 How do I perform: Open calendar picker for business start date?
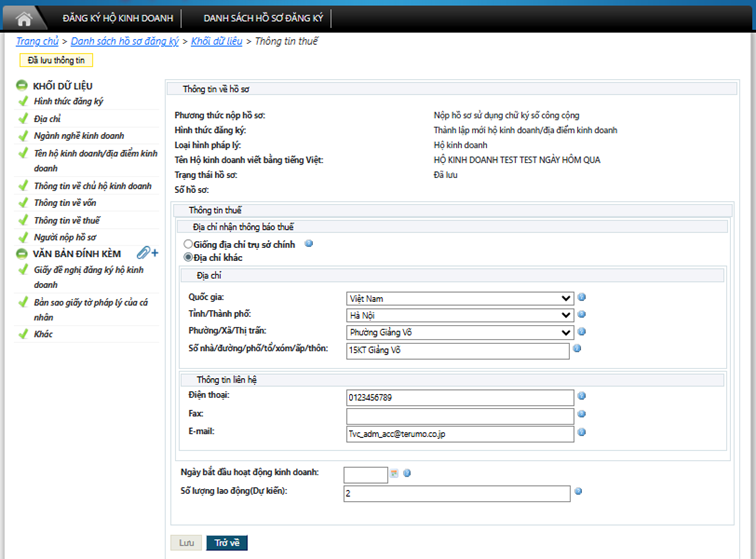(x=395, y=473)
